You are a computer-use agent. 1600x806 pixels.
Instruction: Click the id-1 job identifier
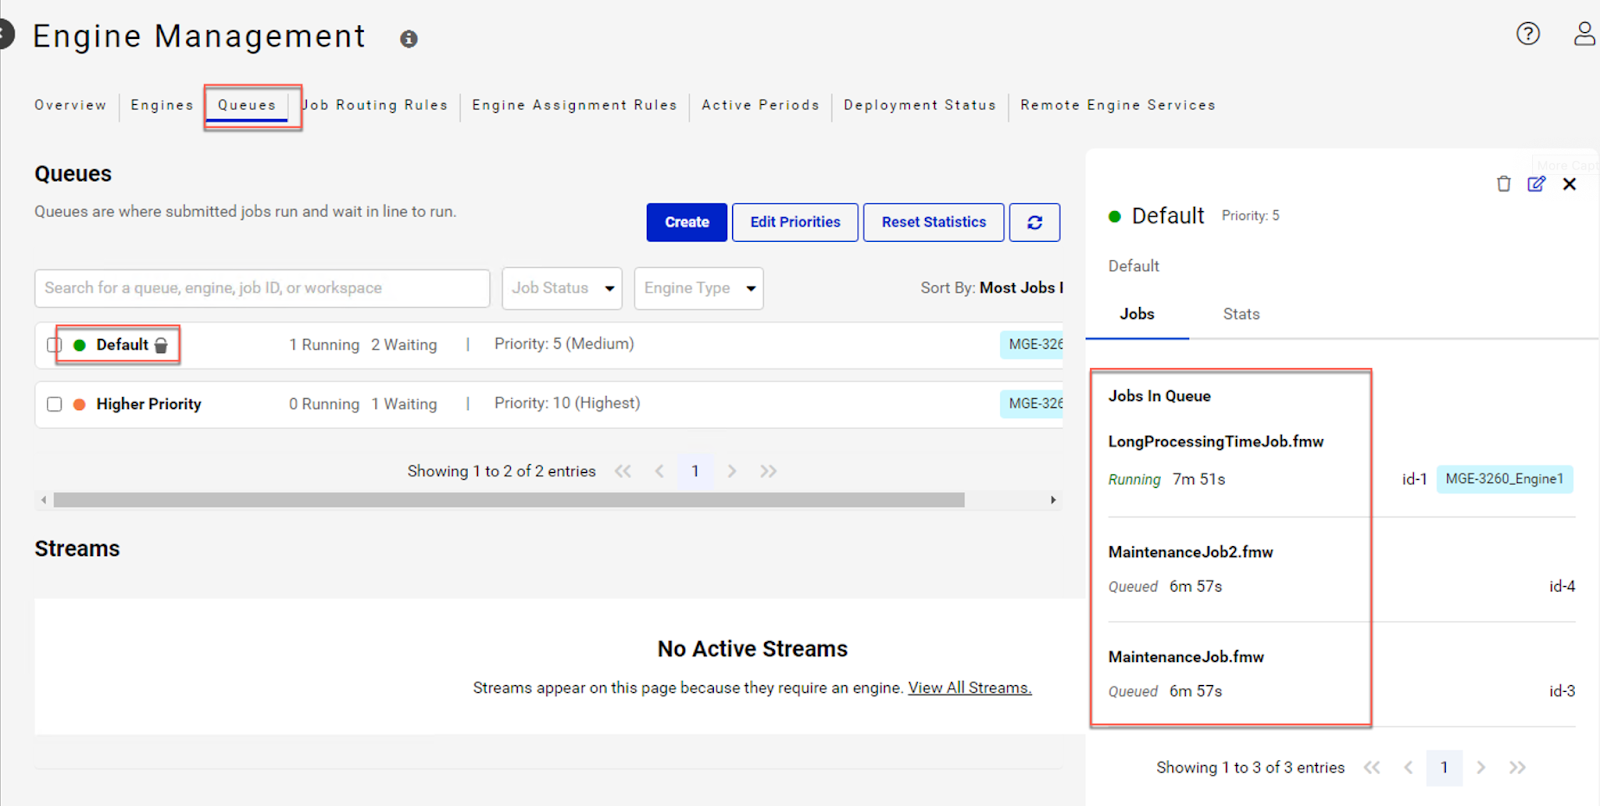(x=1414, y=479)
